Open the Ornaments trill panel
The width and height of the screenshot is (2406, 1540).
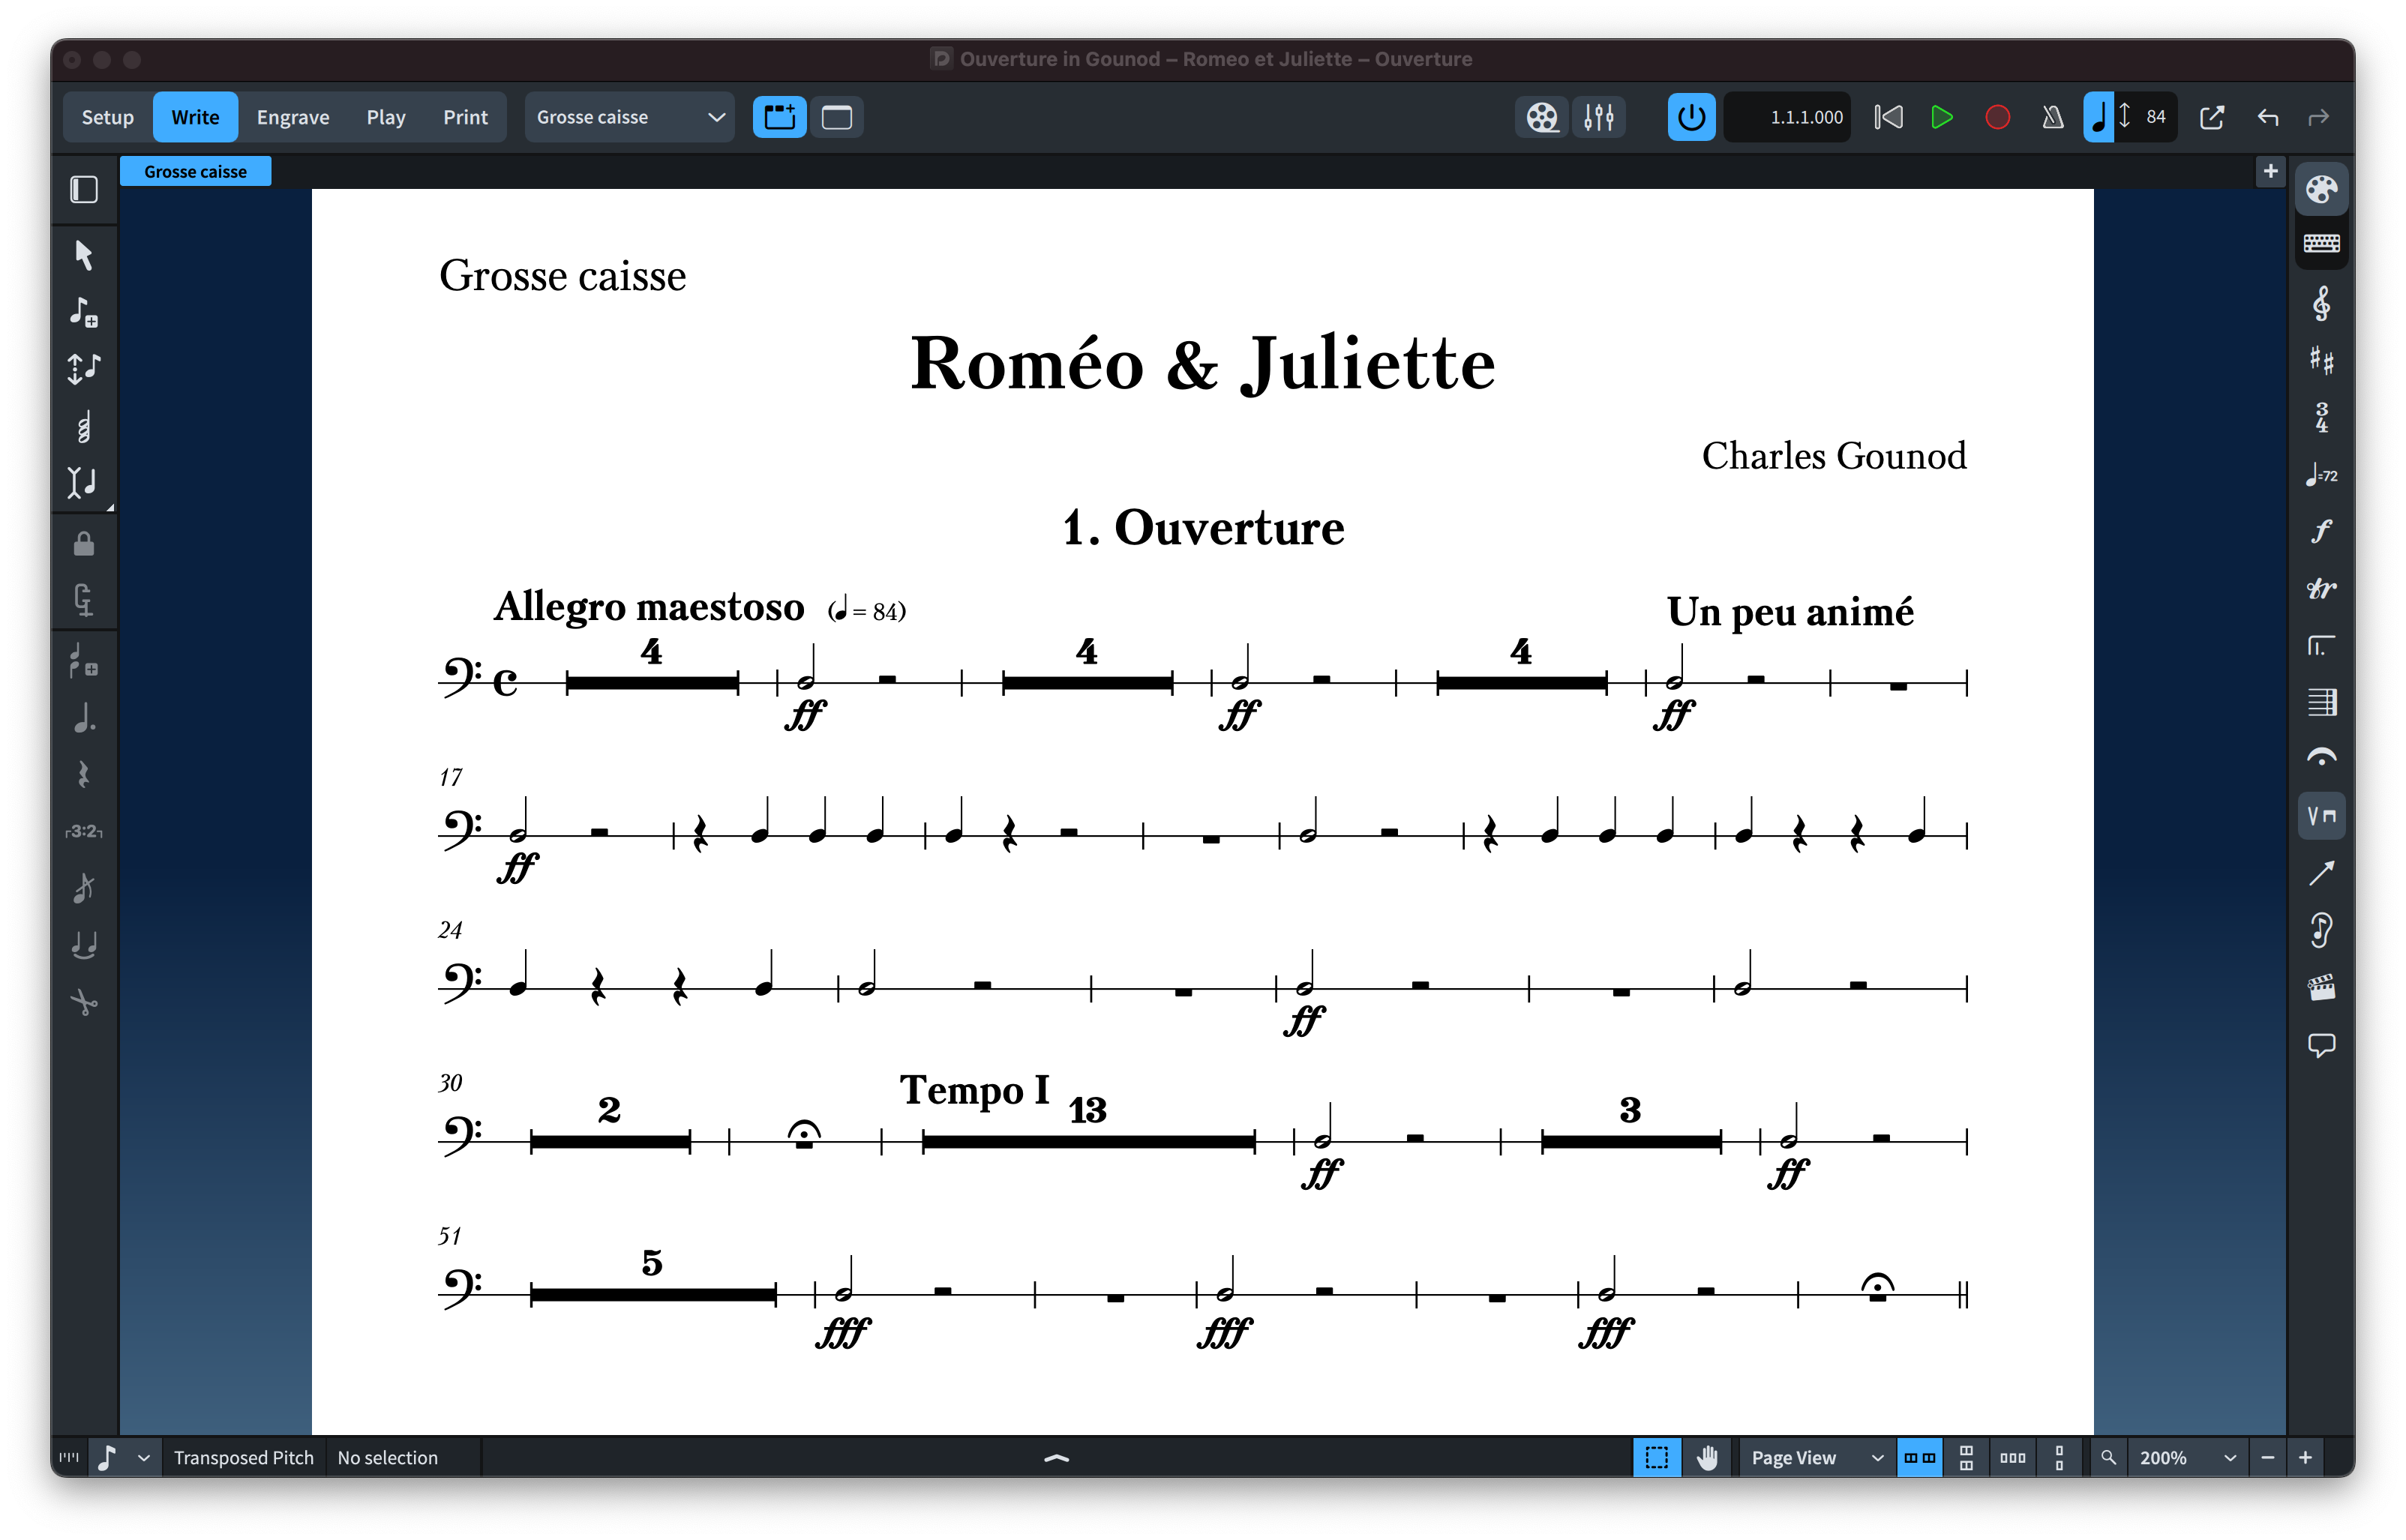(2321, 588)
